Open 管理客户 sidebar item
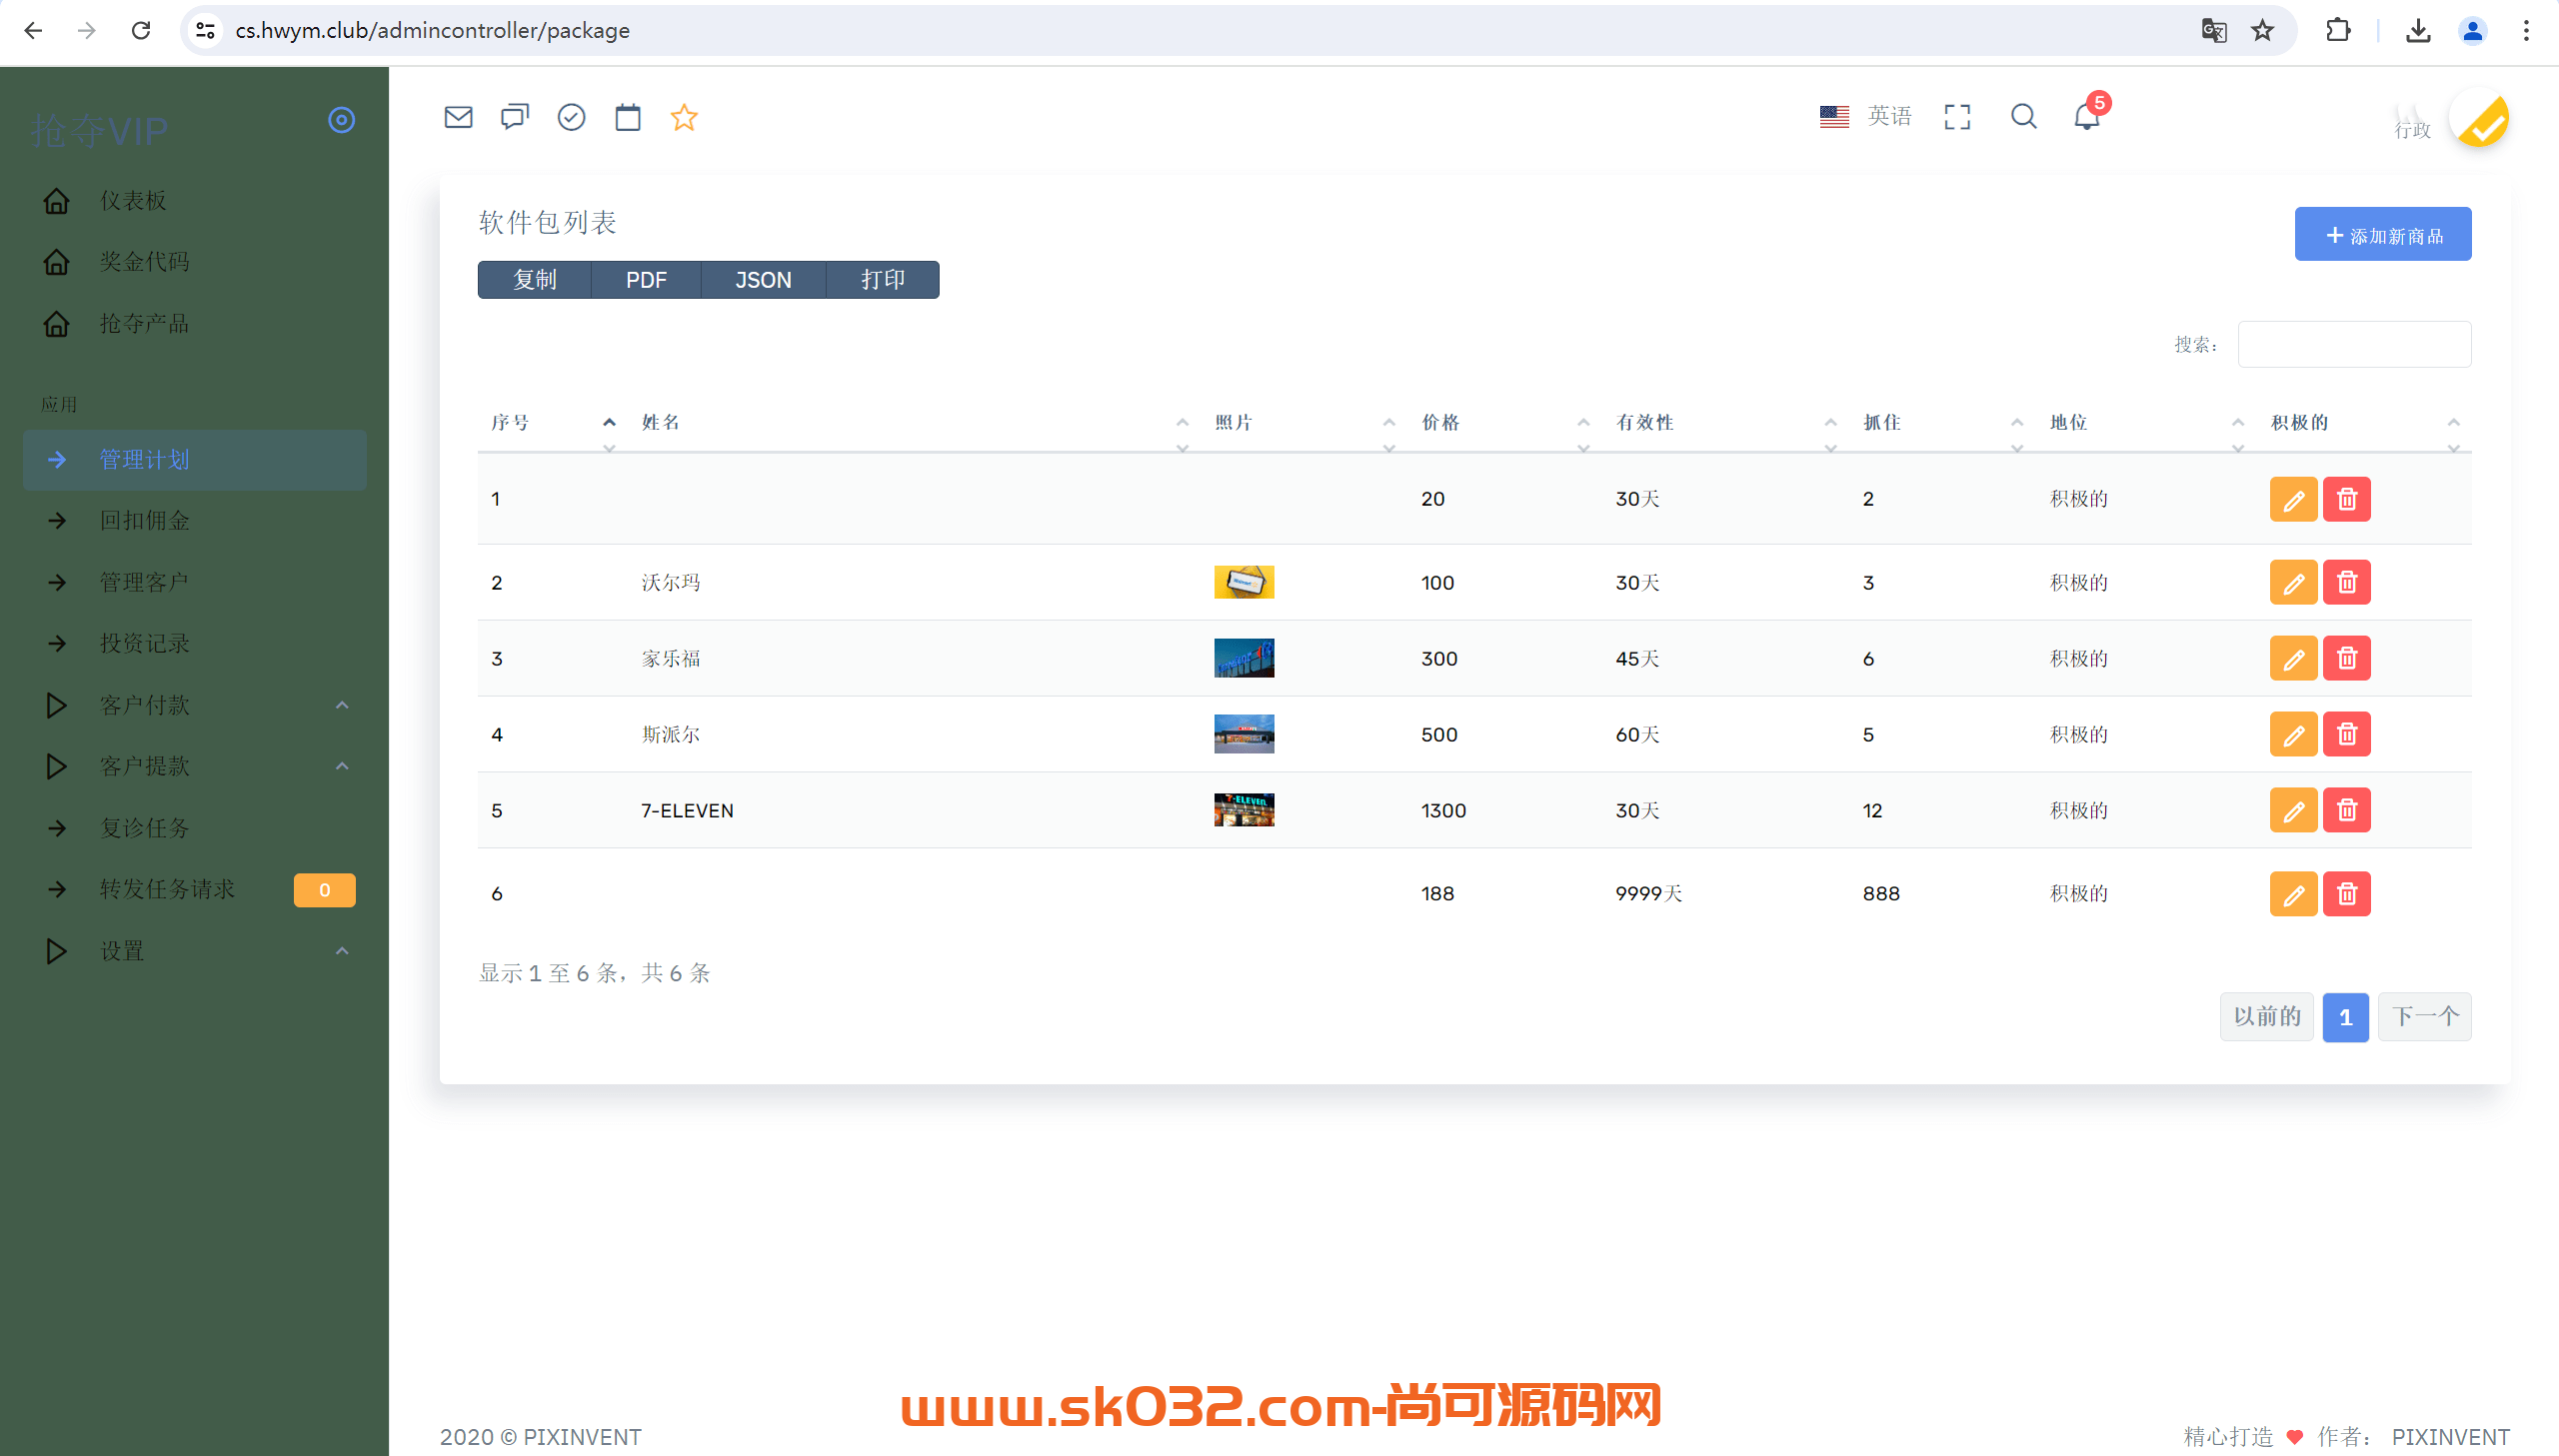Screen dimensions: 2559x1456 point(195,583)
